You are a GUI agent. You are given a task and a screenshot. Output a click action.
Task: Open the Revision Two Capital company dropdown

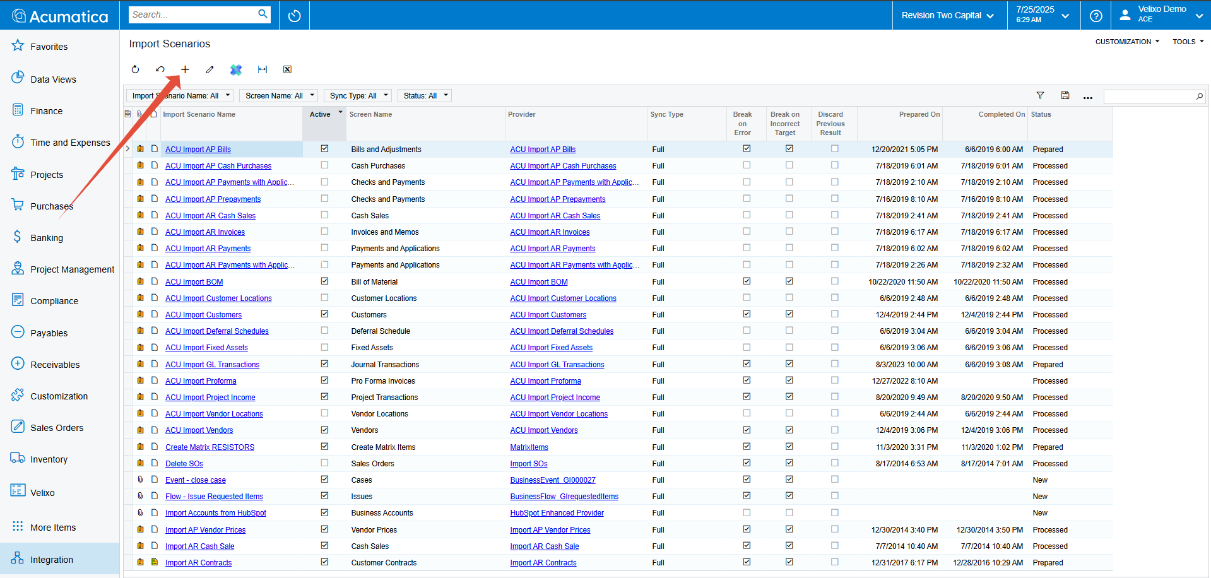point(948,16)
